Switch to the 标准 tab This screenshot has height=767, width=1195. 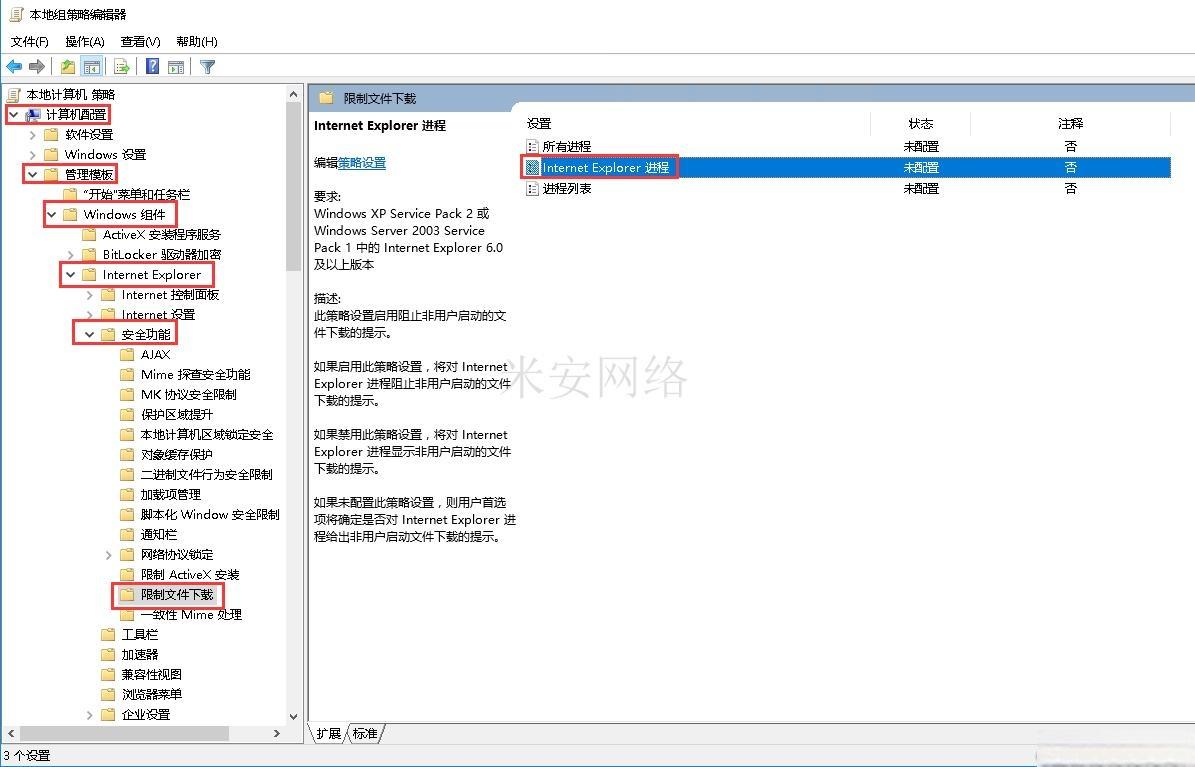pos(365,733)
